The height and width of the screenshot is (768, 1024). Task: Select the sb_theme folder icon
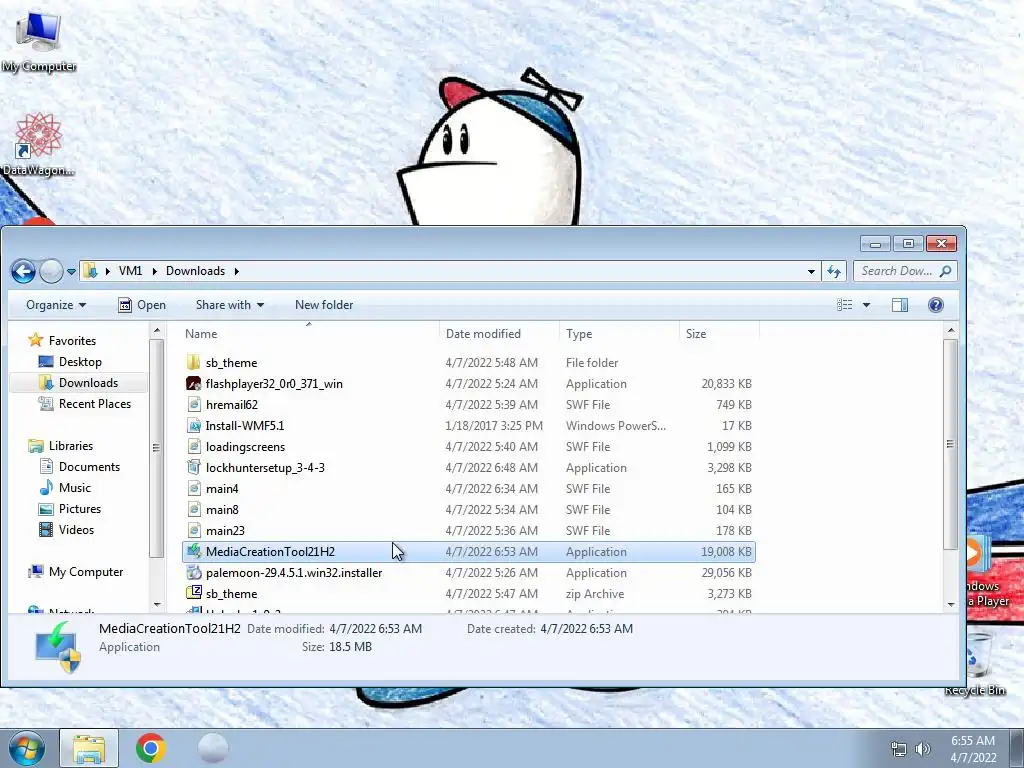point(193,362)
